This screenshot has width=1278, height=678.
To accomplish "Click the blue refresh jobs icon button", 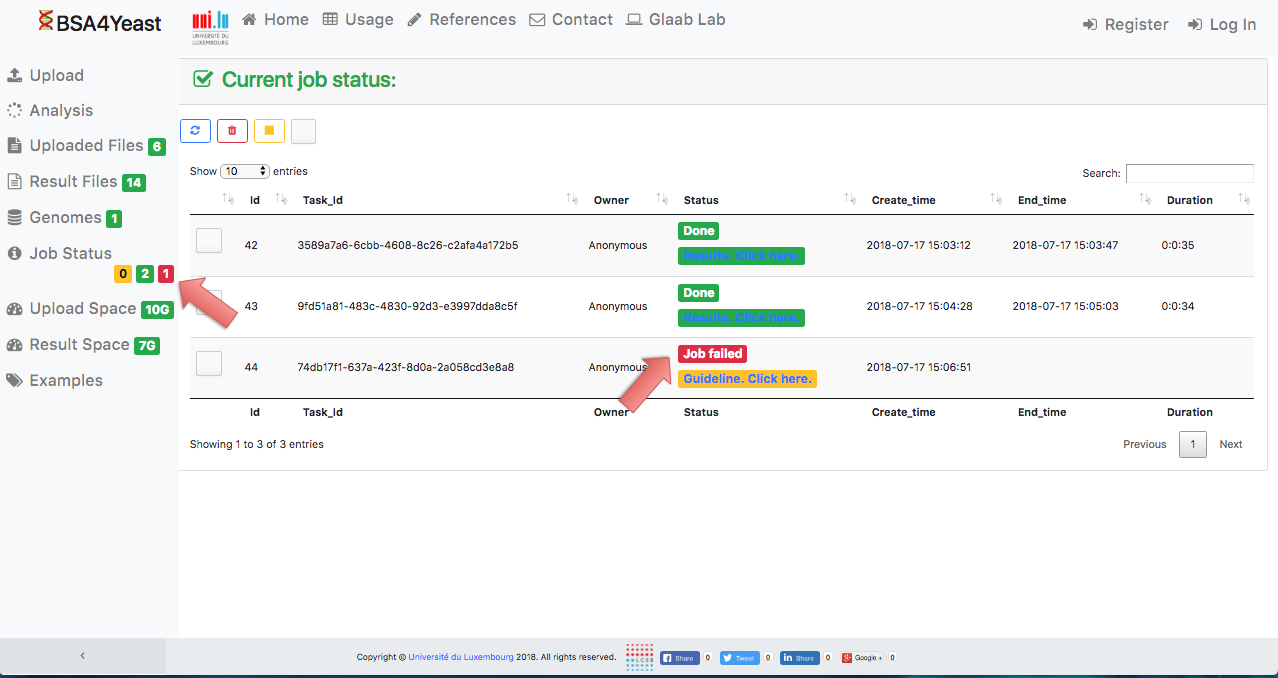I will [x=195, y=131].
